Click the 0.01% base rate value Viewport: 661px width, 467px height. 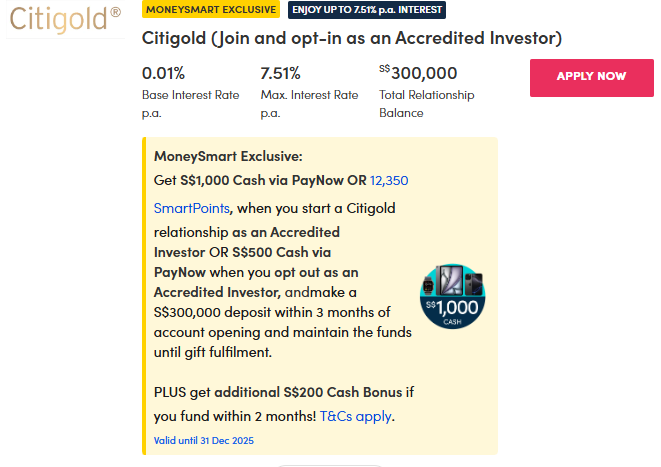pyautogui.click(x=164, y=73)
